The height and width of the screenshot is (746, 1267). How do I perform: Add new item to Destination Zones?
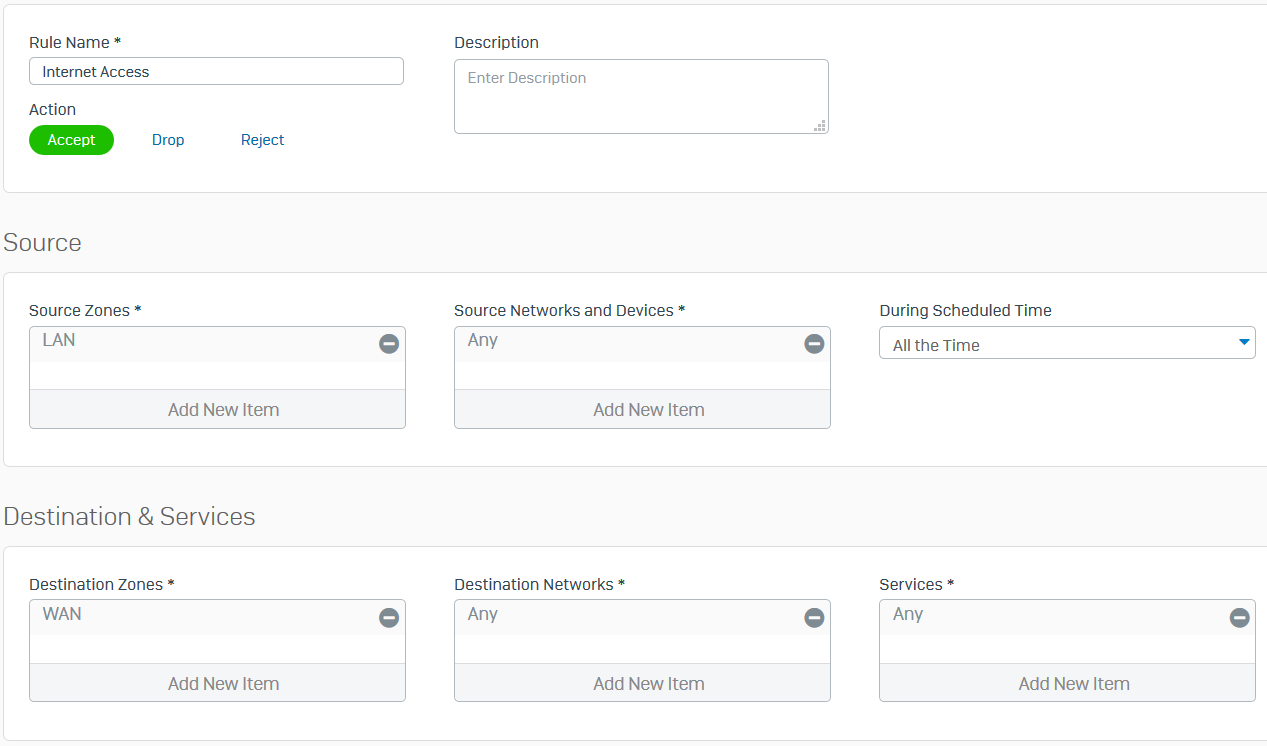tap(222, 683)
